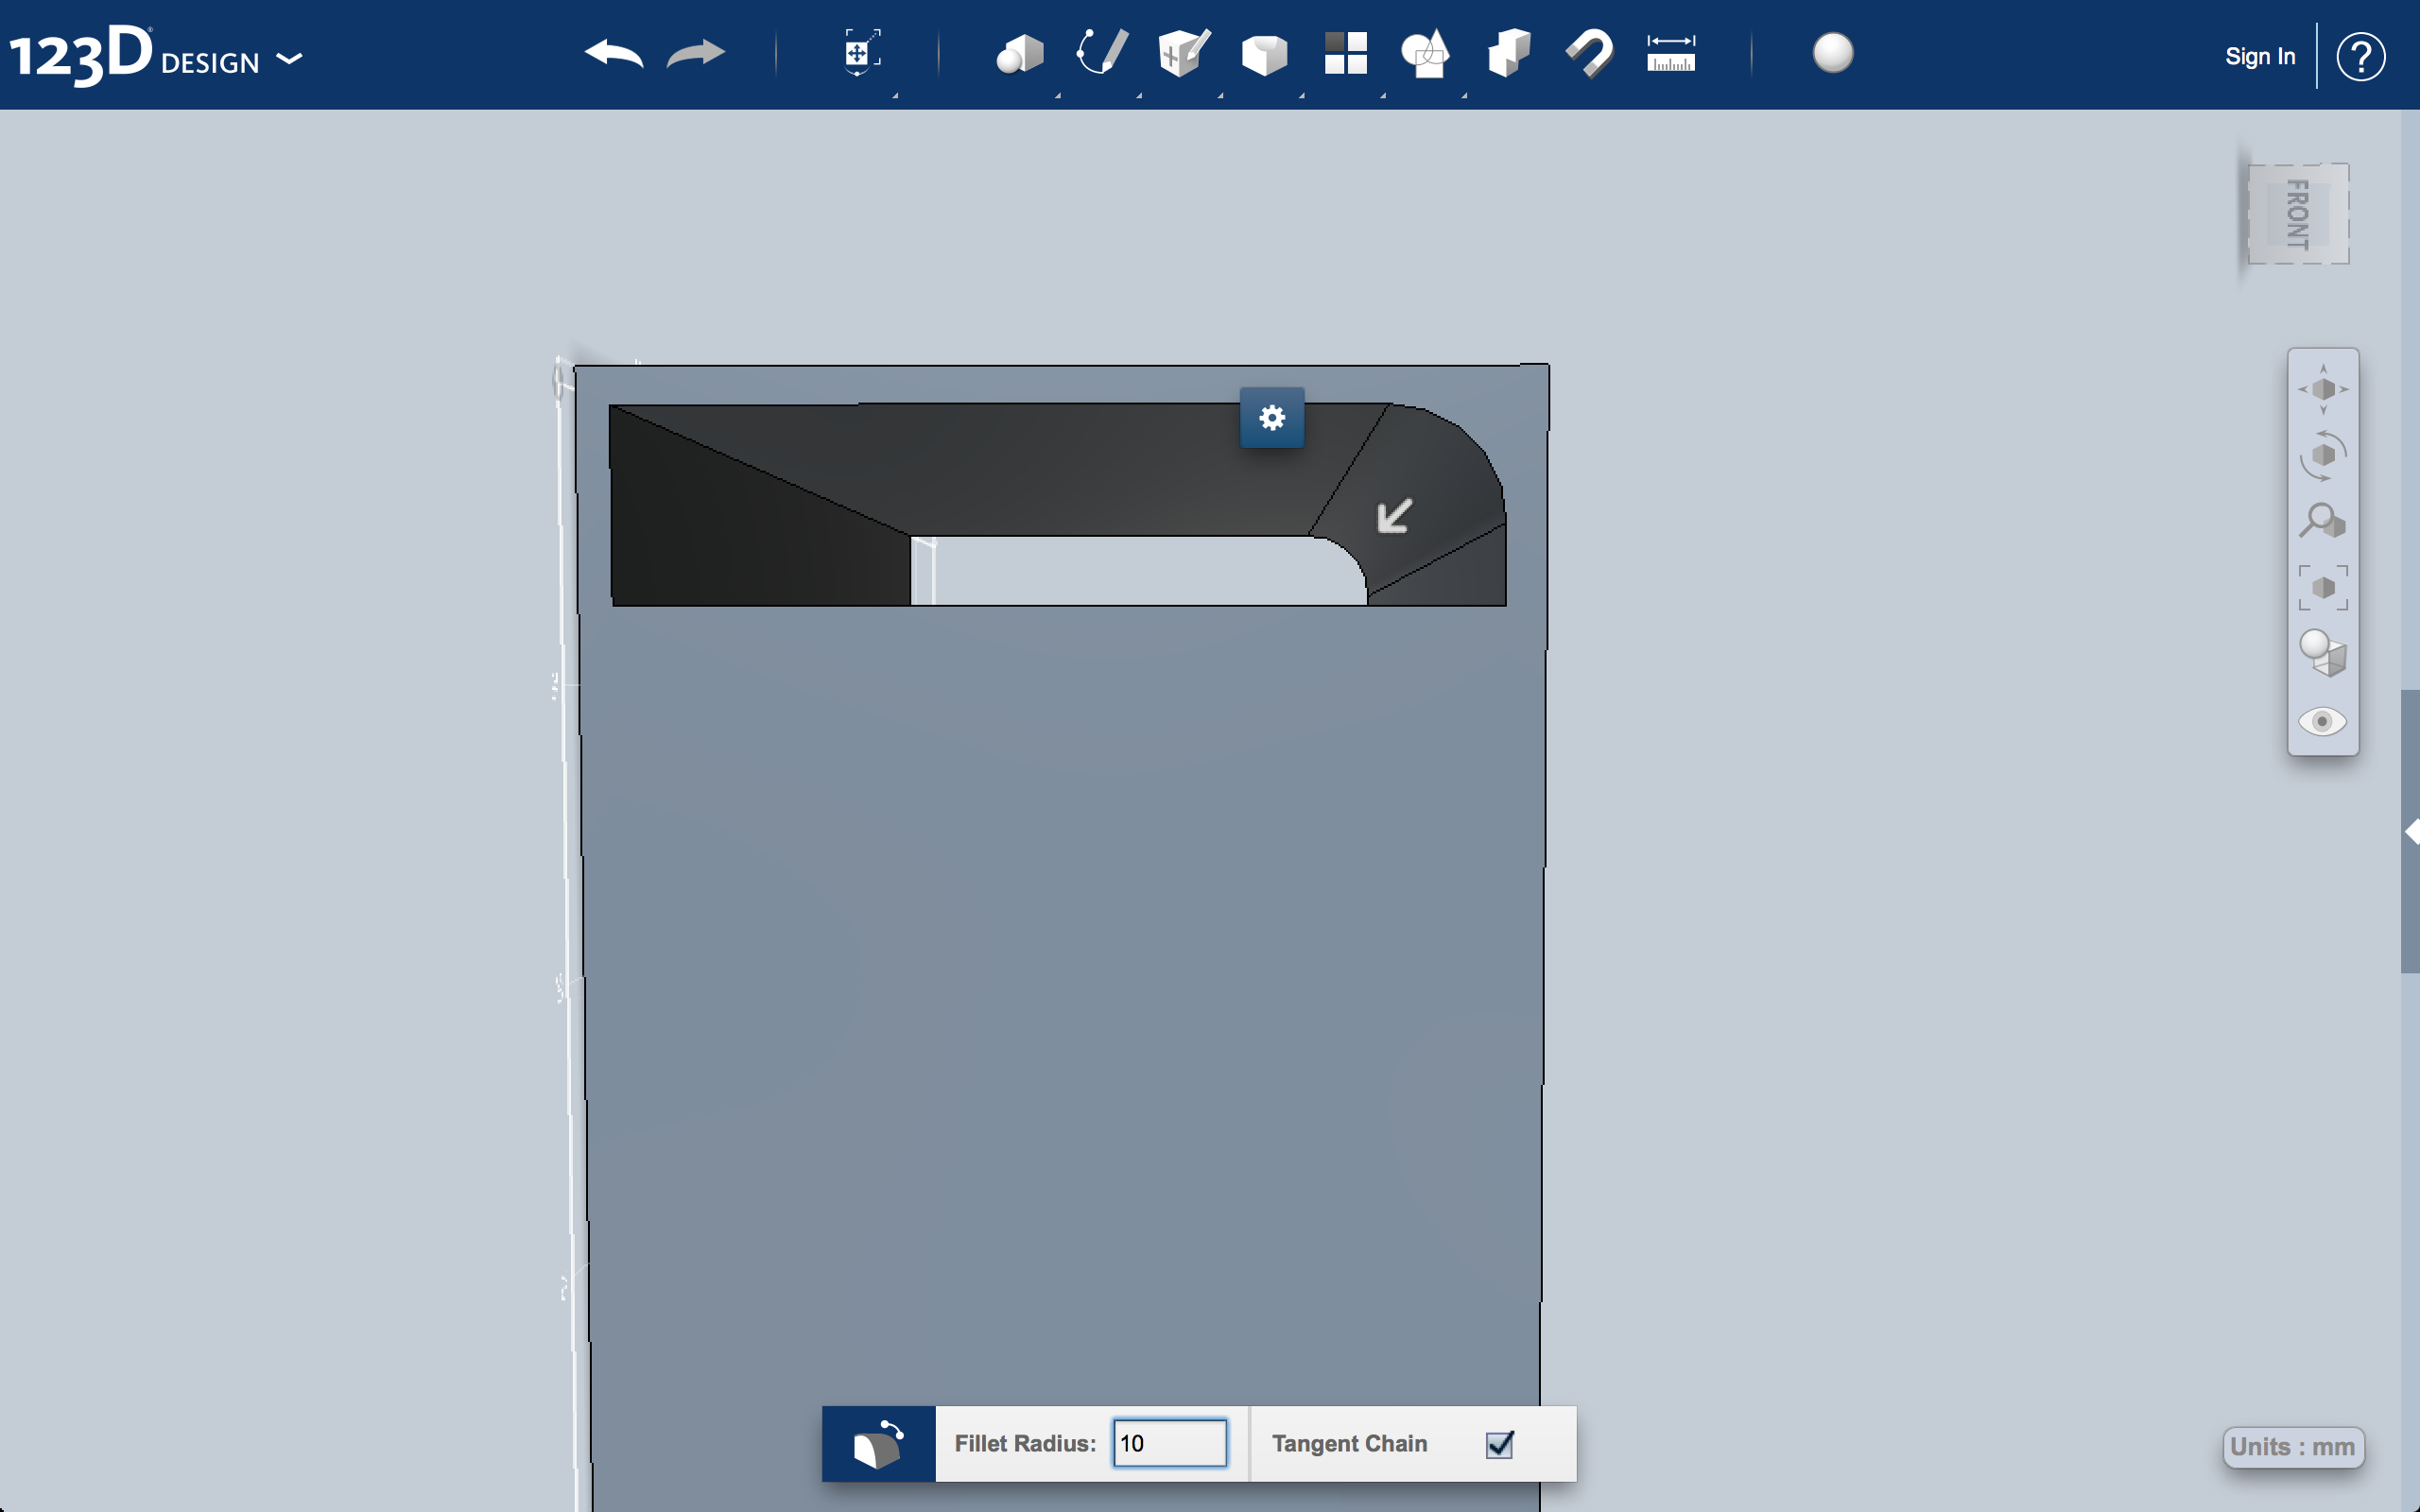The width and height of the screenshot is (2420, 1512).
Task: Click the Measure tool icon
Action: pos(1669,54)
